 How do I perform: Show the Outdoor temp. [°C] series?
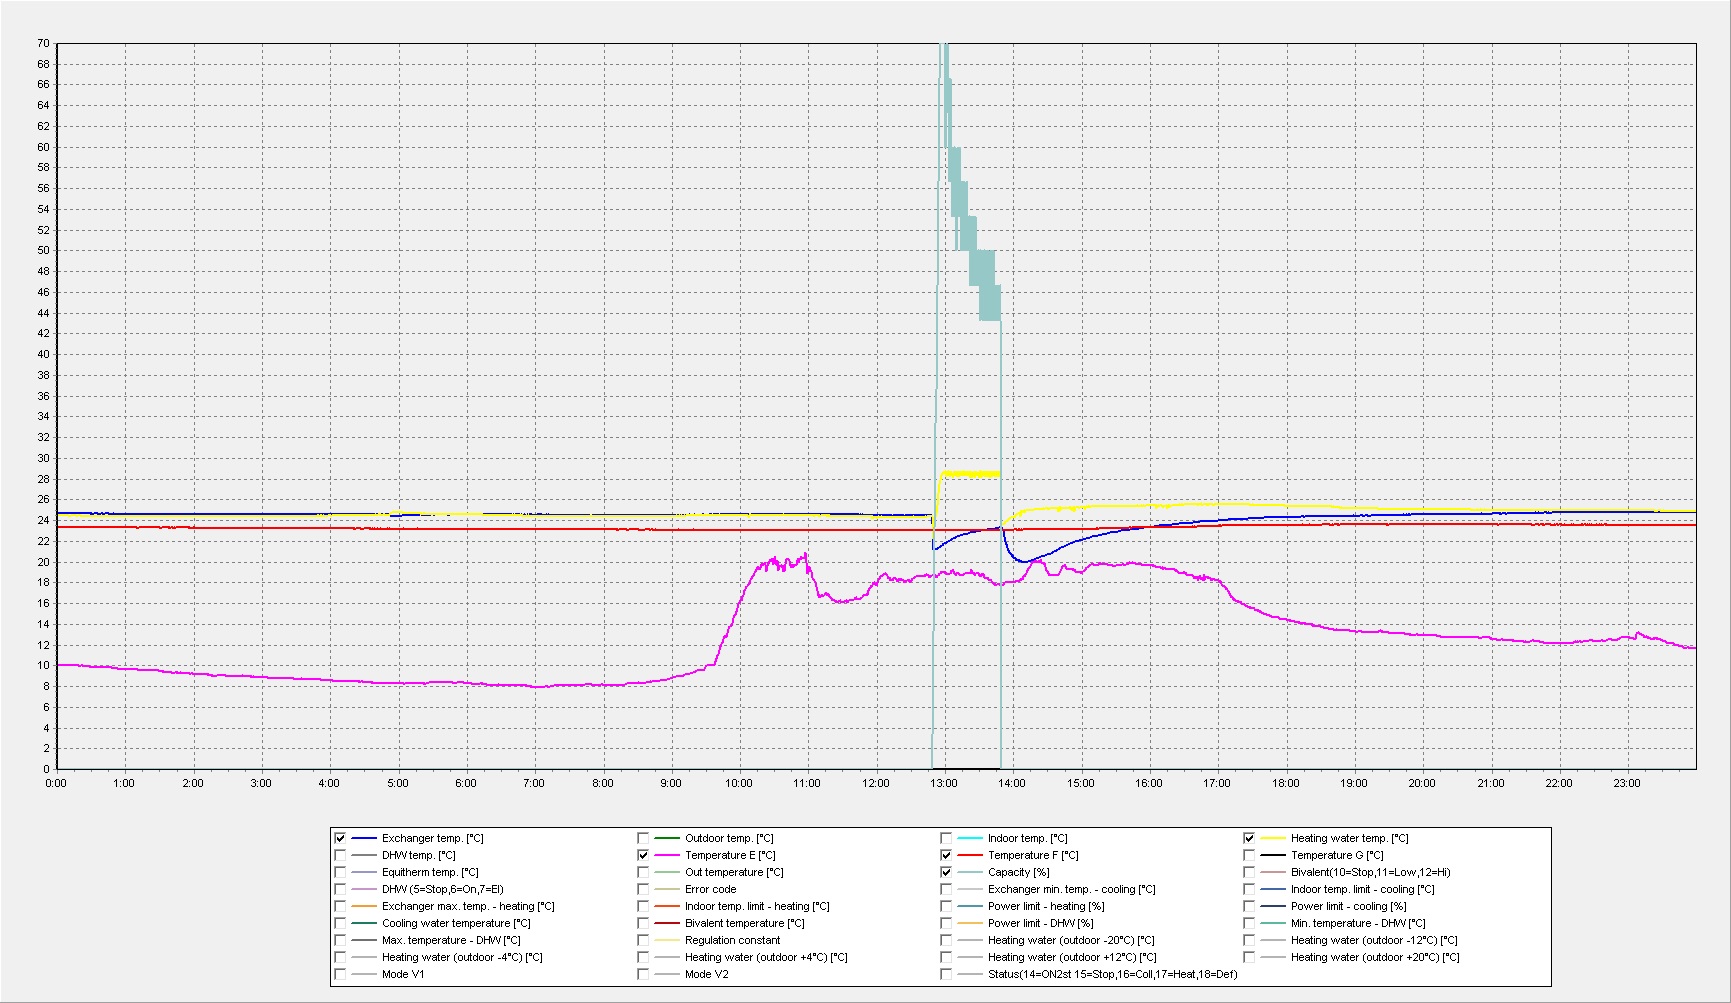point(643,838)
